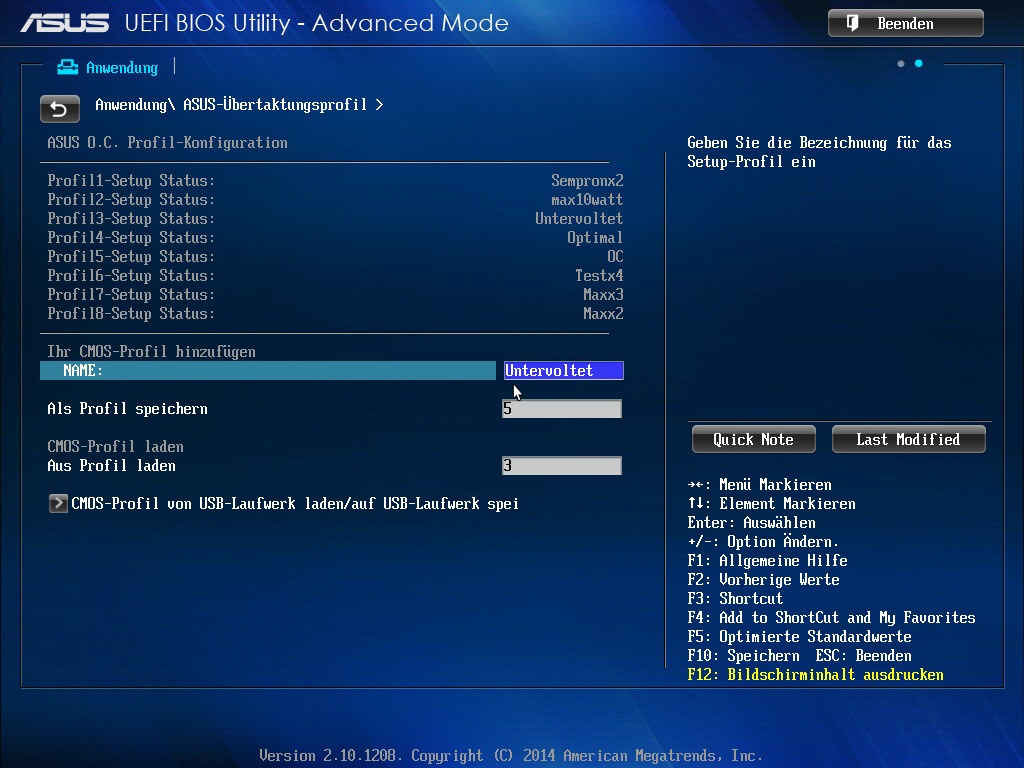Viewport: 1024px width, 768px height.
Task: Click the F10: Speichern ESC: Beenden hint
Action: coord(799,656)
